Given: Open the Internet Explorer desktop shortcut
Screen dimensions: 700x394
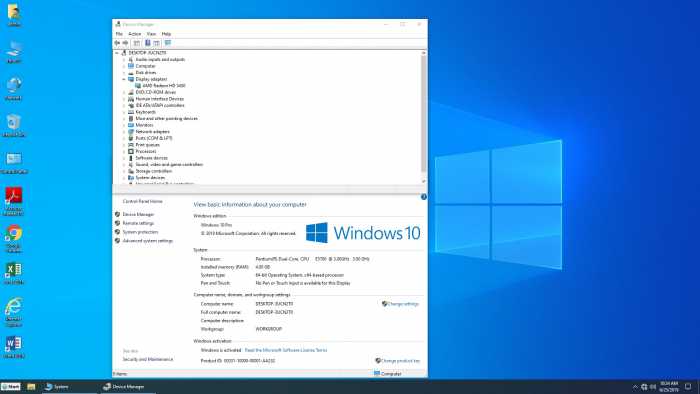Looking at the screenshot, I should (x=14, y=311).
